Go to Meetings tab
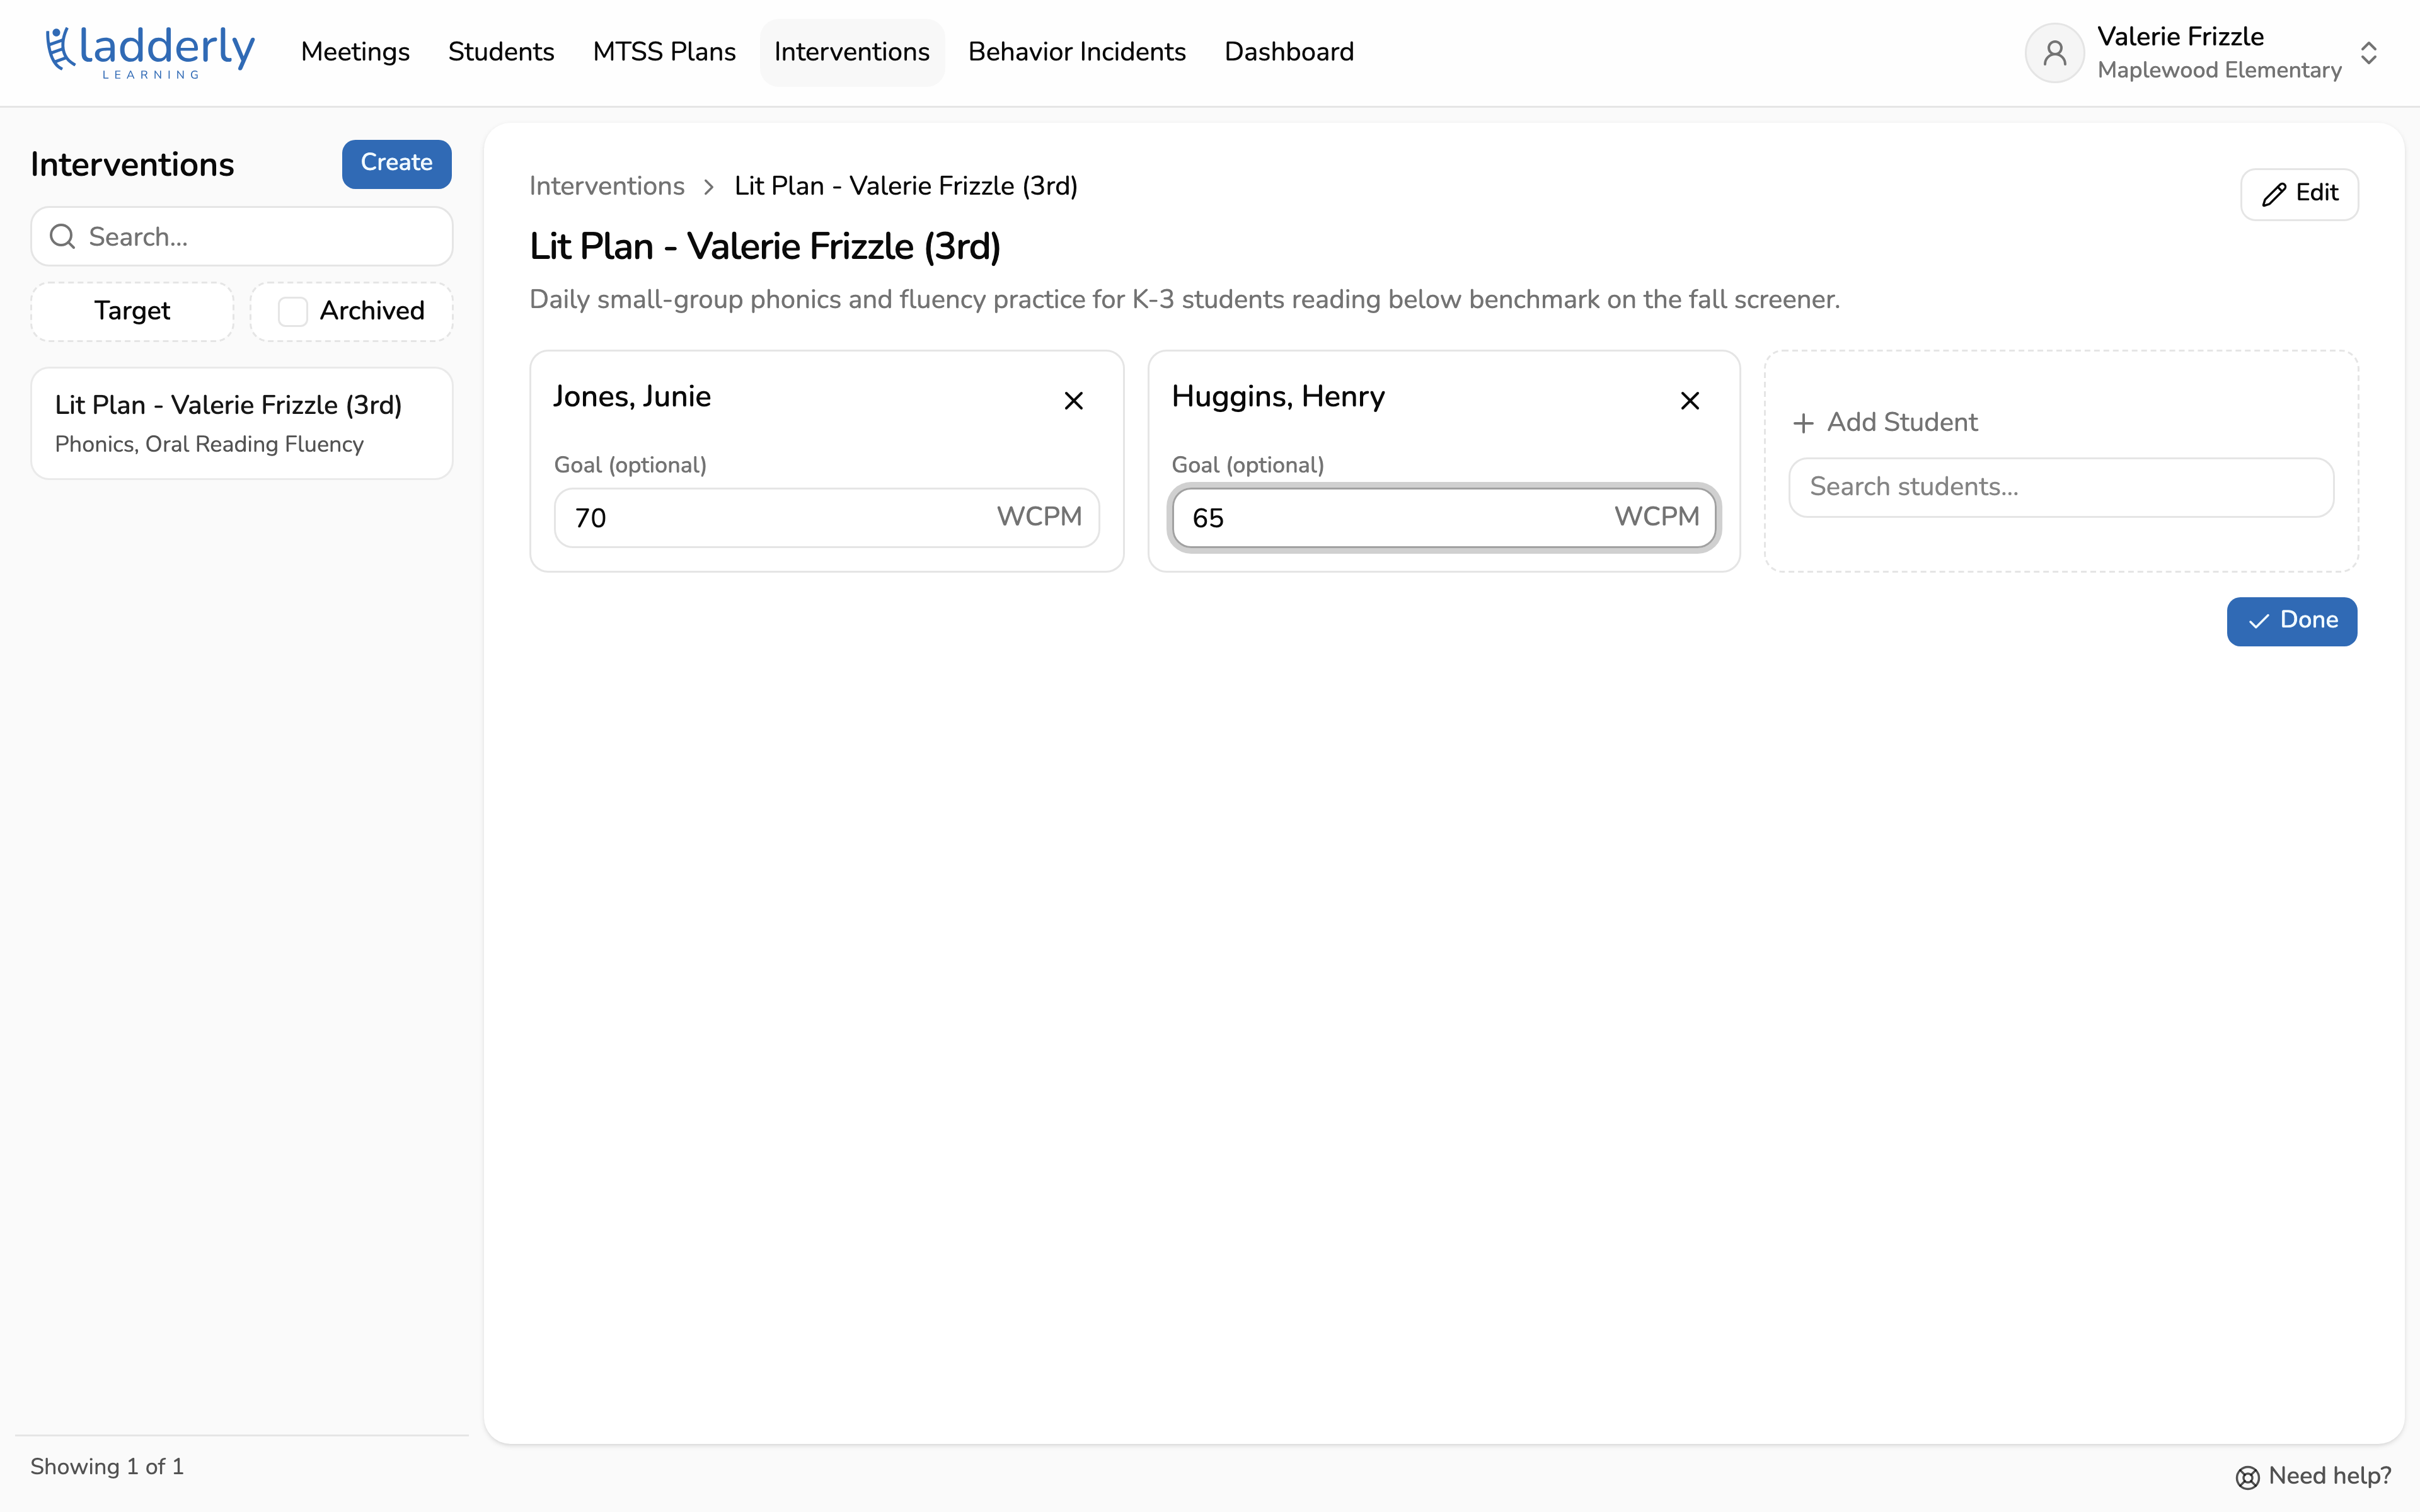The height and width of the screenshot is (1512, 2420). (355, 52)
